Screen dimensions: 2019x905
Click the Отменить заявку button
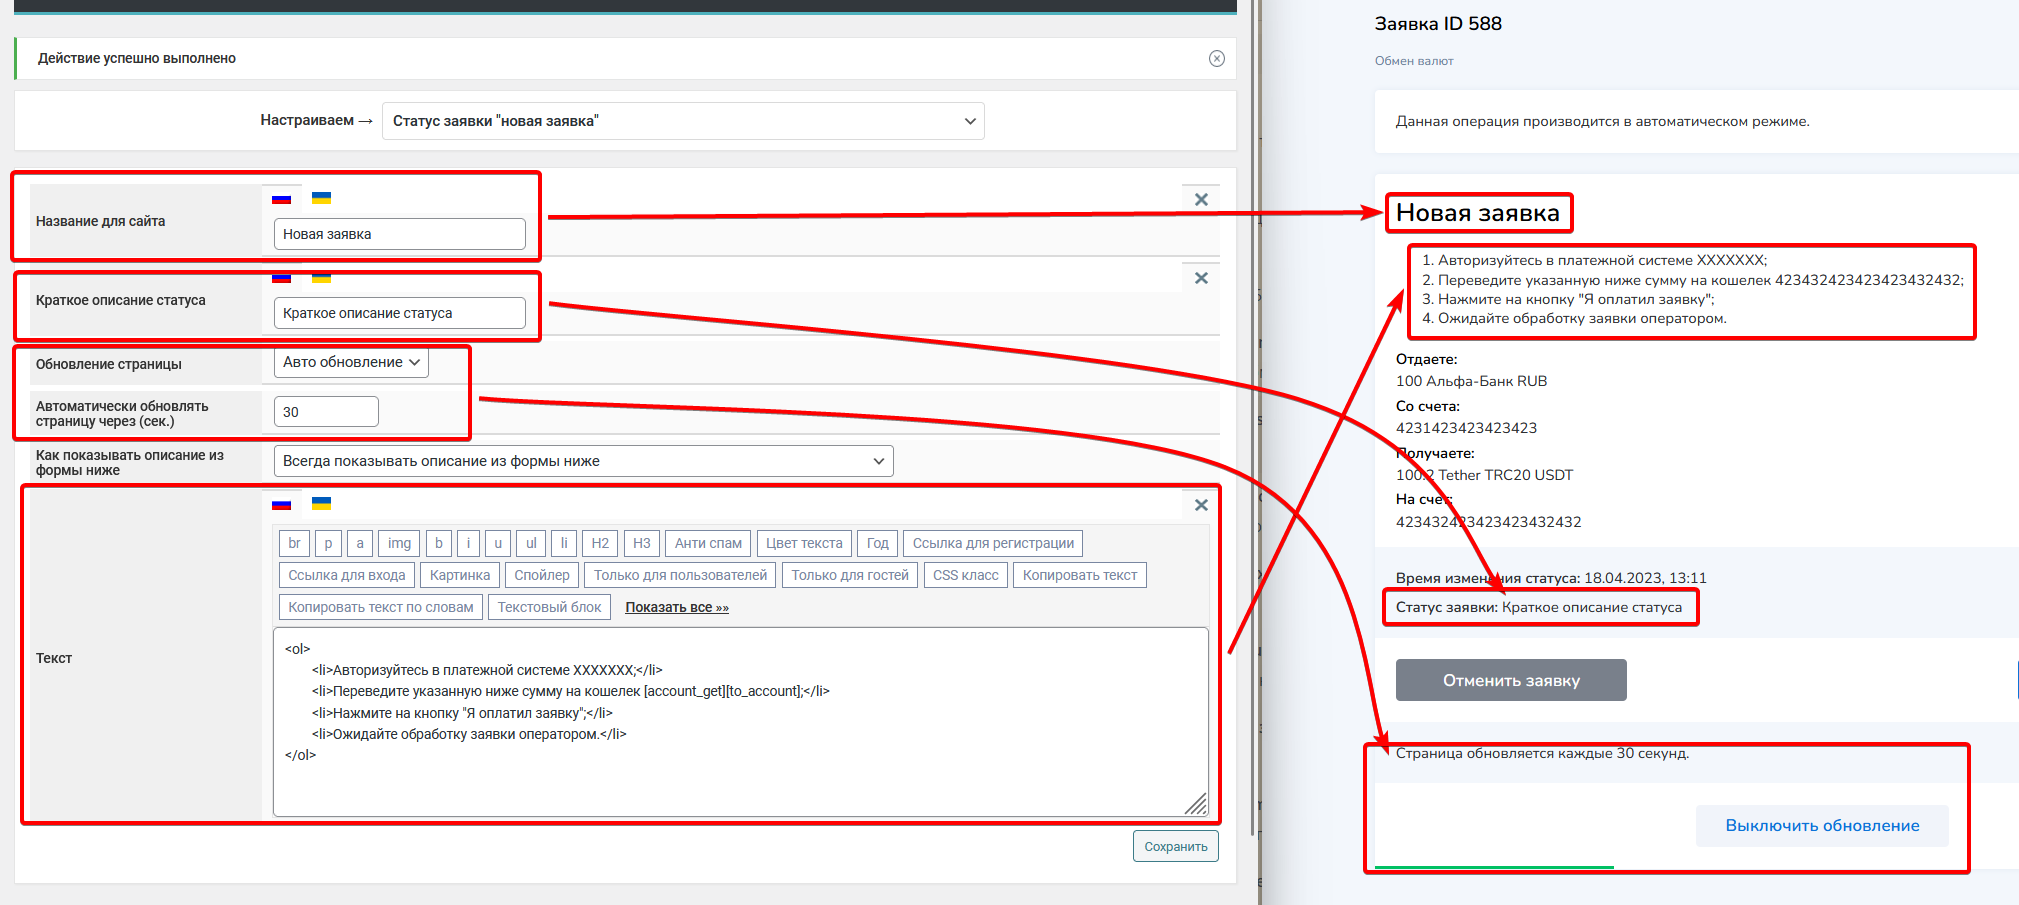click(x=1510, y=680)
